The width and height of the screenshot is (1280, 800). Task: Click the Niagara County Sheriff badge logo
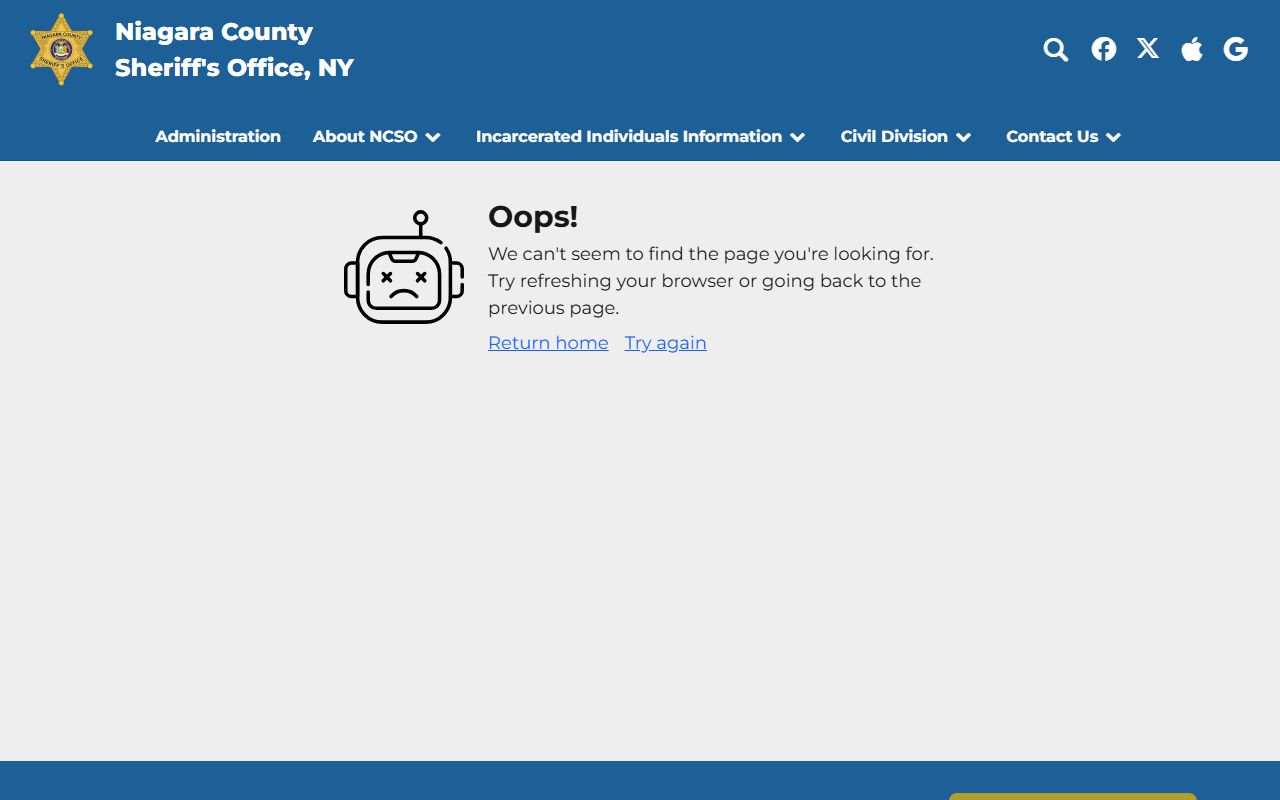(x=61, y=49)
